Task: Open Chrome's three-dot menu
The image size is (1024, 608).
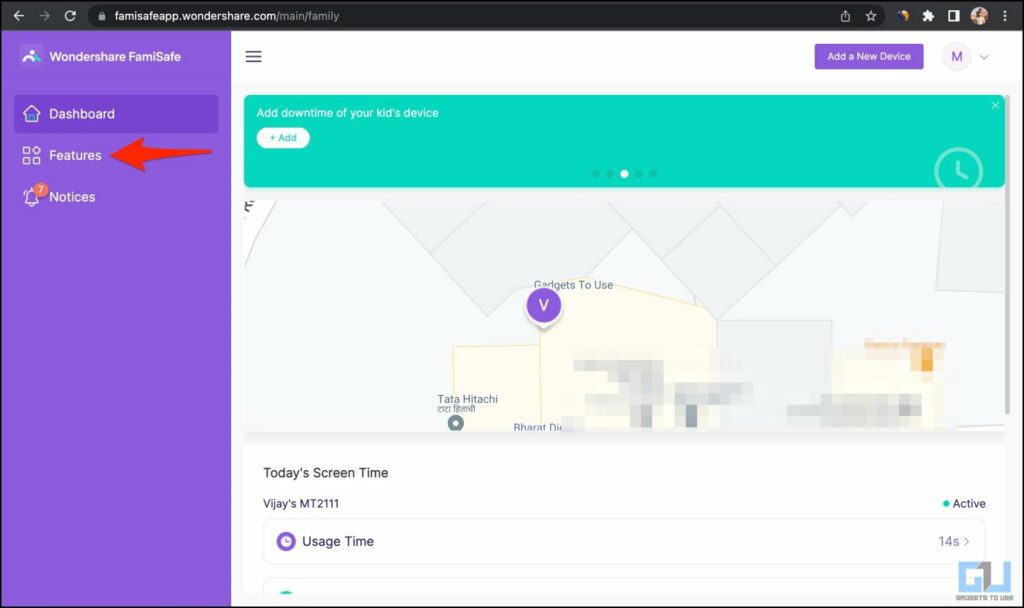Action: point(1004,16)
